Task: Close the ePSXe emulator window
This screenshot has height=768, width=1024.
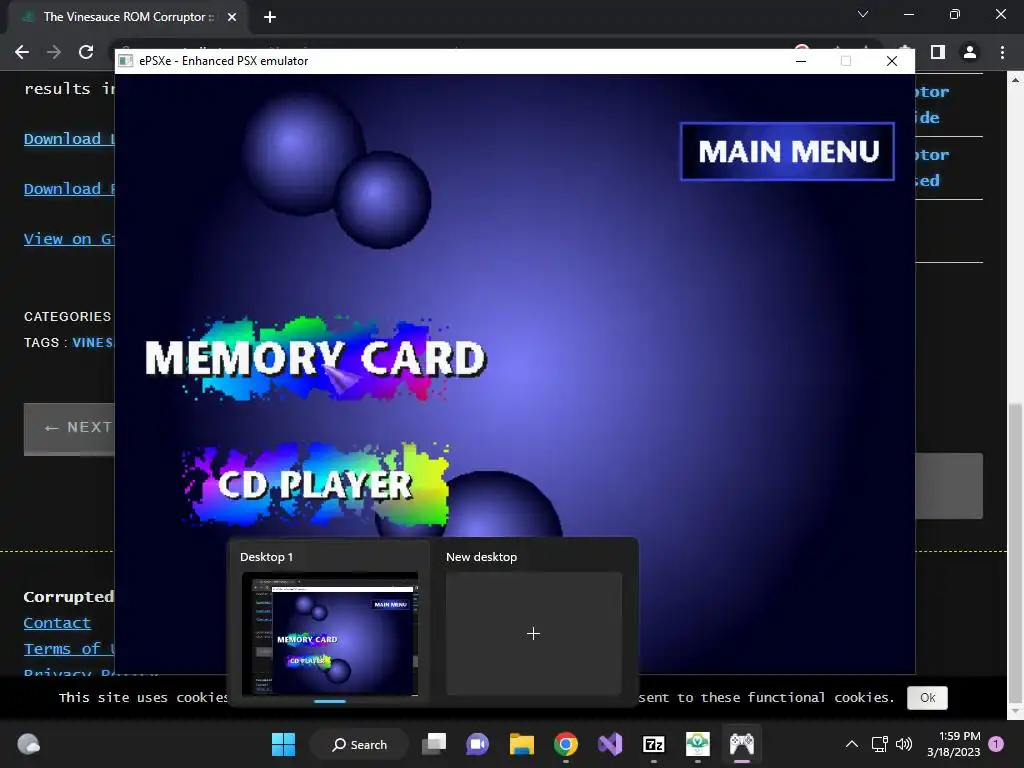Action: [x=891, y=61]
